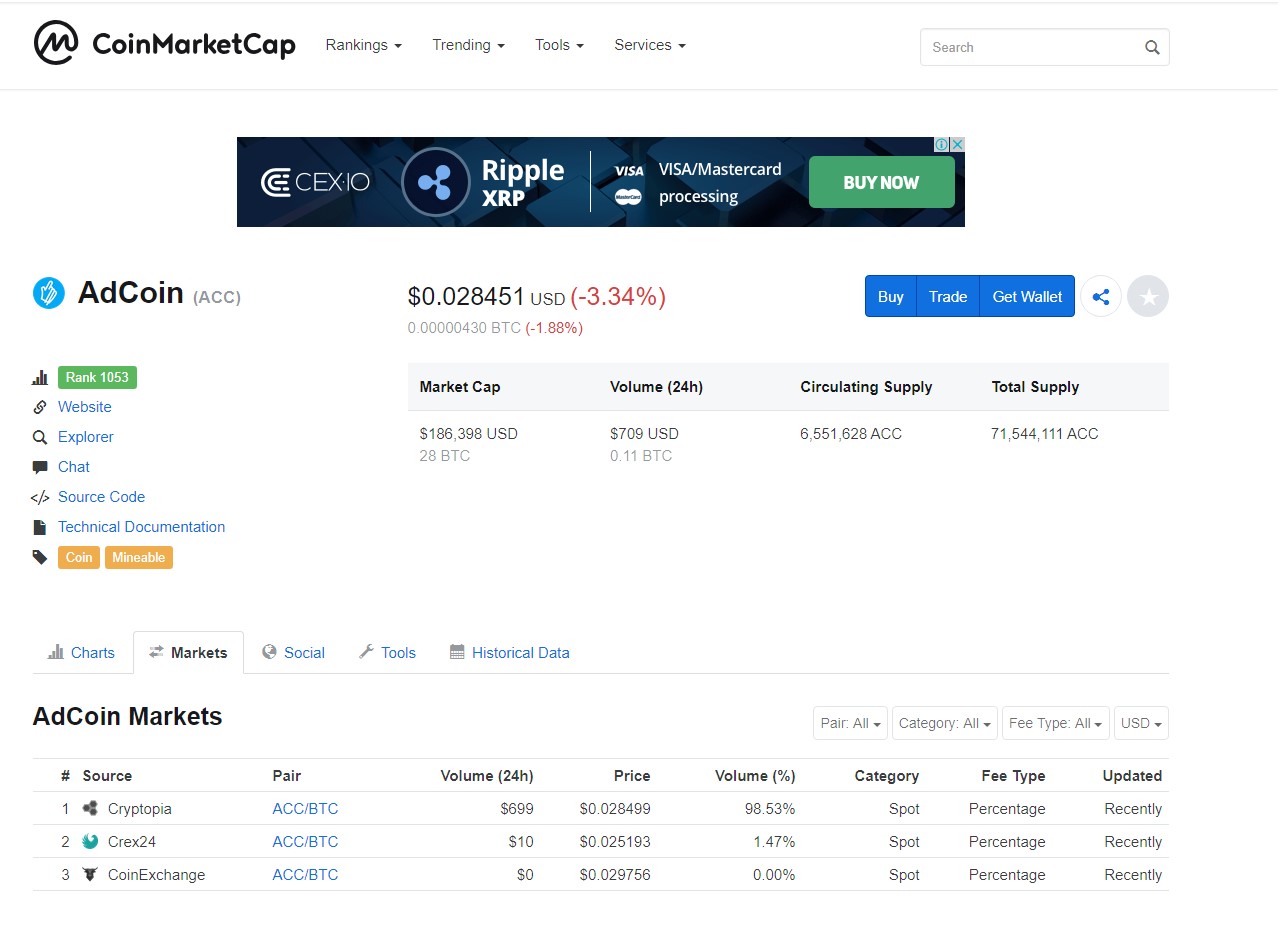This screenshot has height=927, width=1278.
Task: Open the Tools tab below coin info
Action: click(x=387, y=652)
